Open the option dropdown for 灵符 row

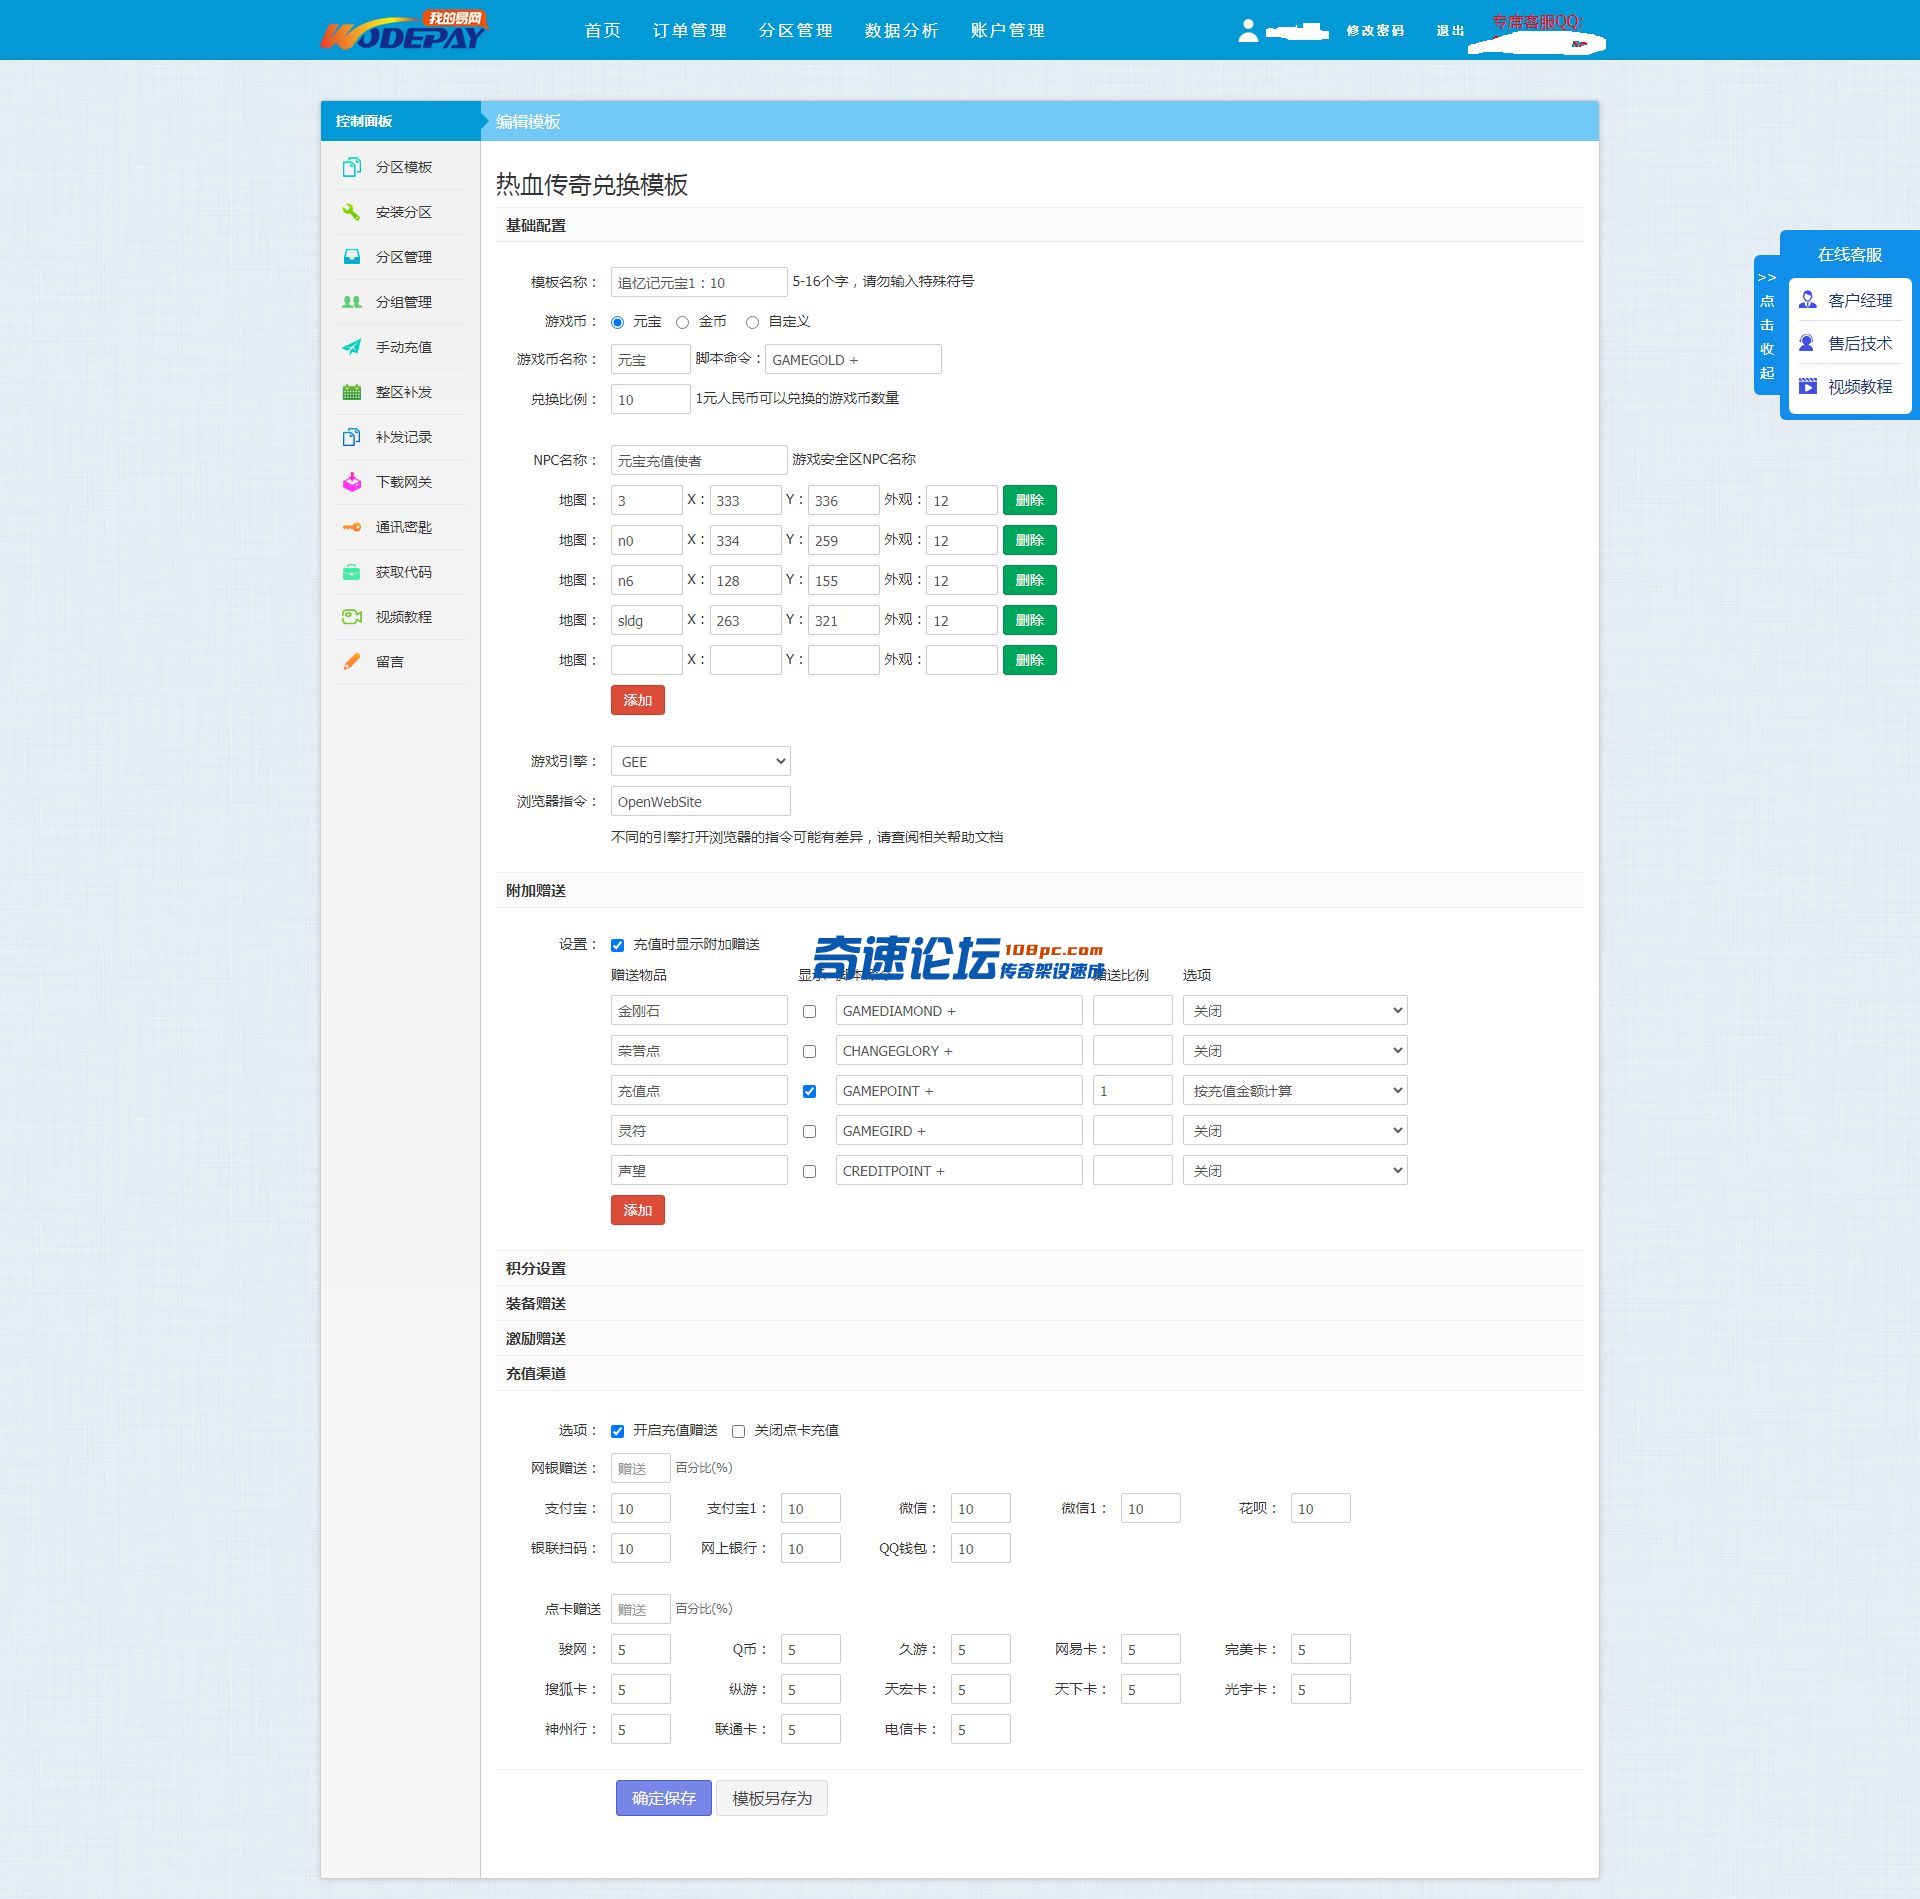tap(1295, 1130)
